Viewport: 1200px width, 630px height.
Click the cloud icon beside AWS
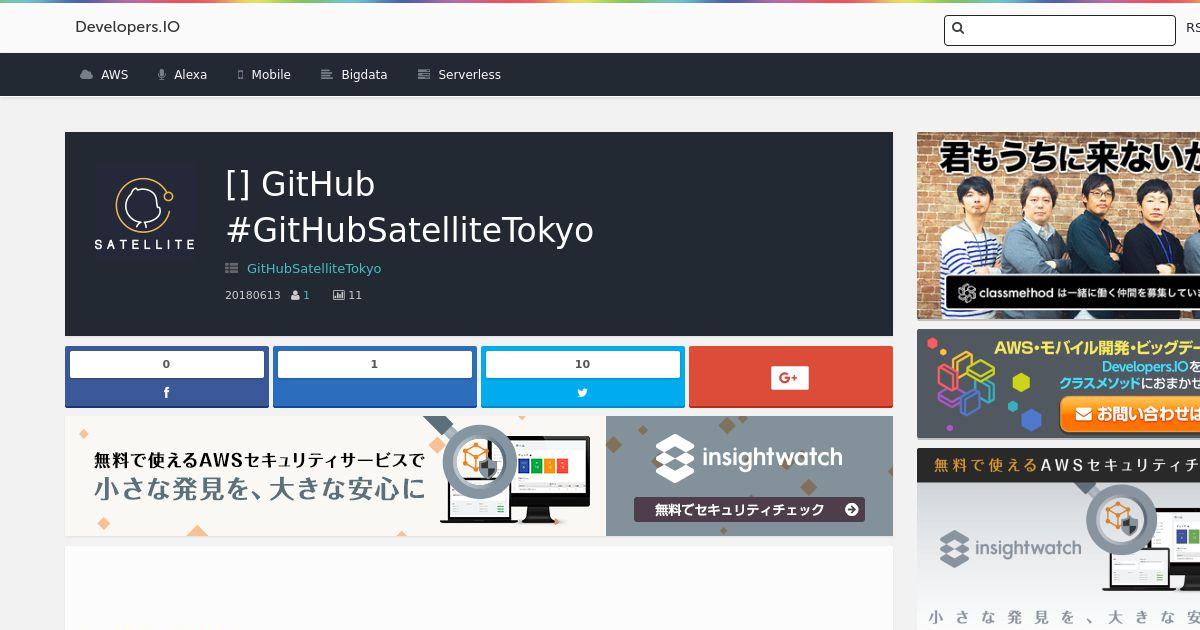click(87, 75)
